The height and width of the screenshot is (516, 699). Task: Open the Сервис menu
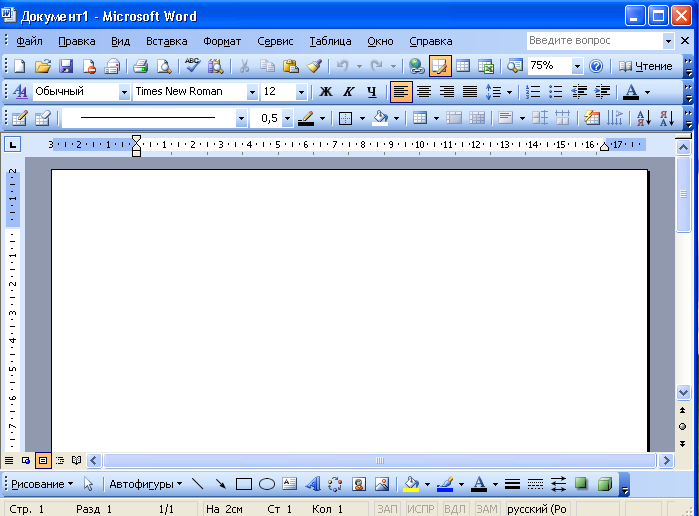tap(275, 42)
